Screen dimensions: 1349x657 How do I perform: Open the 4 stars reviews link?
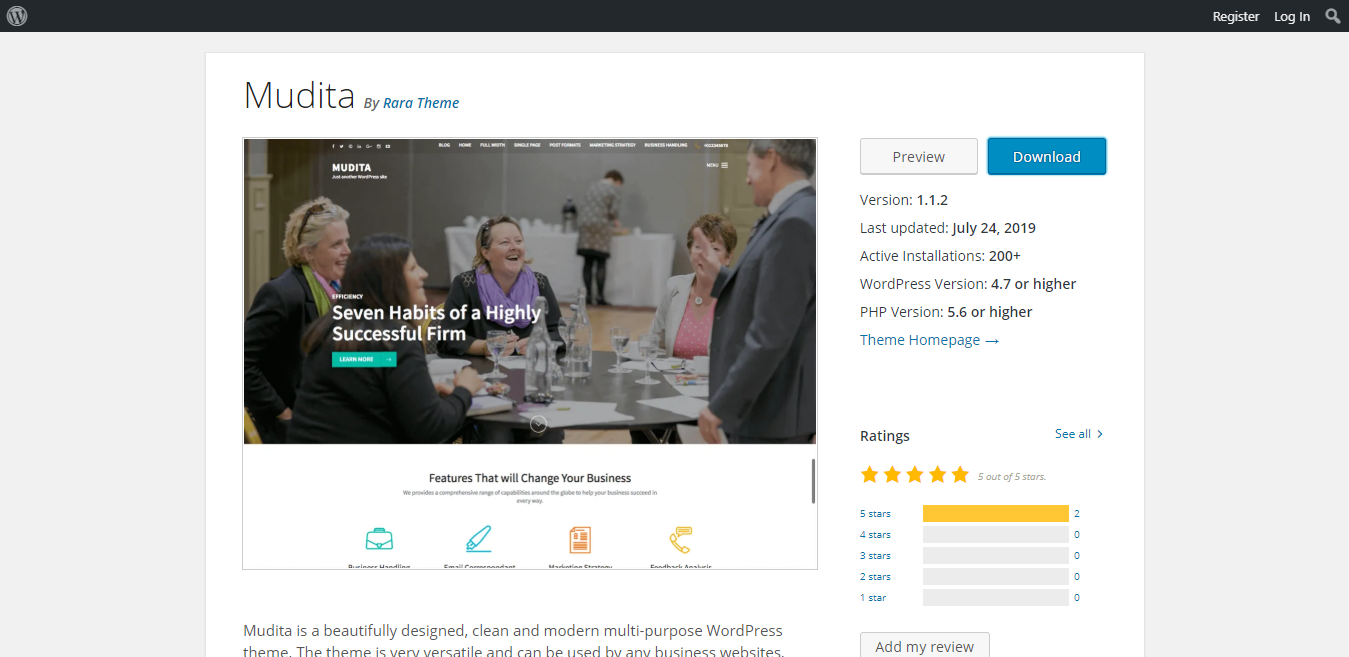click(x=875, y=534)
